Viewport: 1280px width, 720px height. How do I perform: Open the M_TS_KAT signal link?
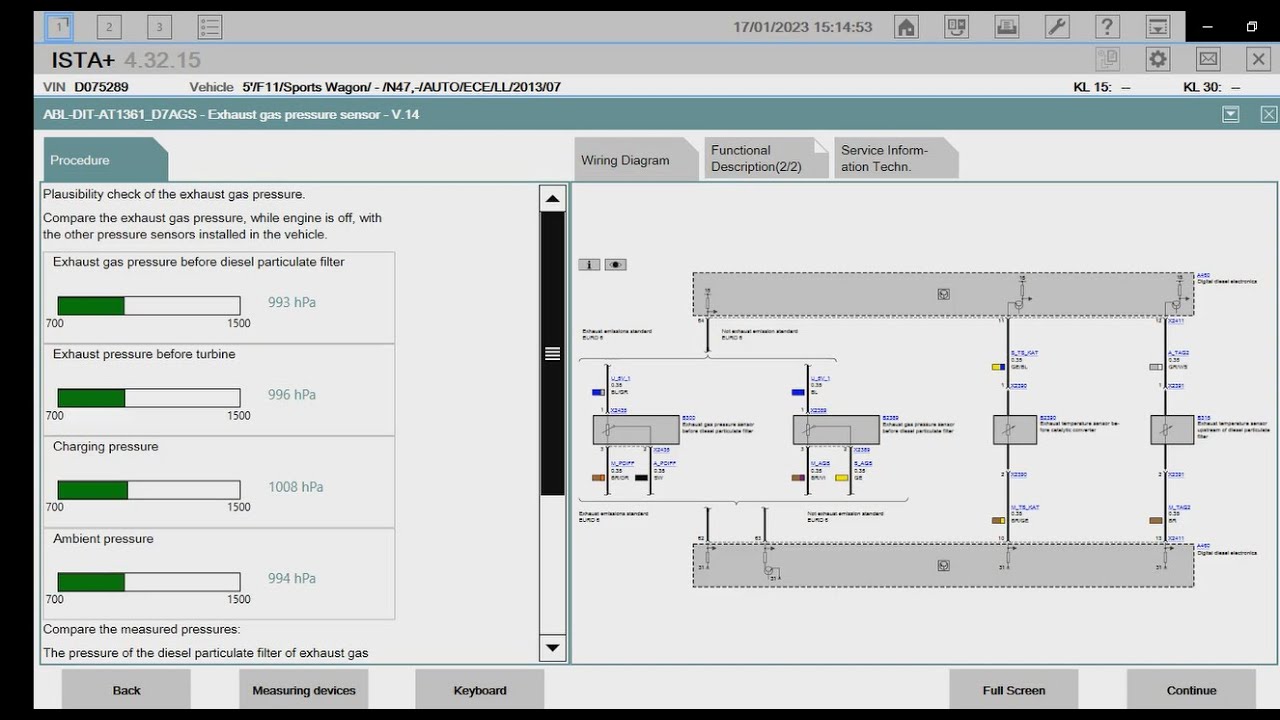pyautogui.click(x=1025, y=507)
